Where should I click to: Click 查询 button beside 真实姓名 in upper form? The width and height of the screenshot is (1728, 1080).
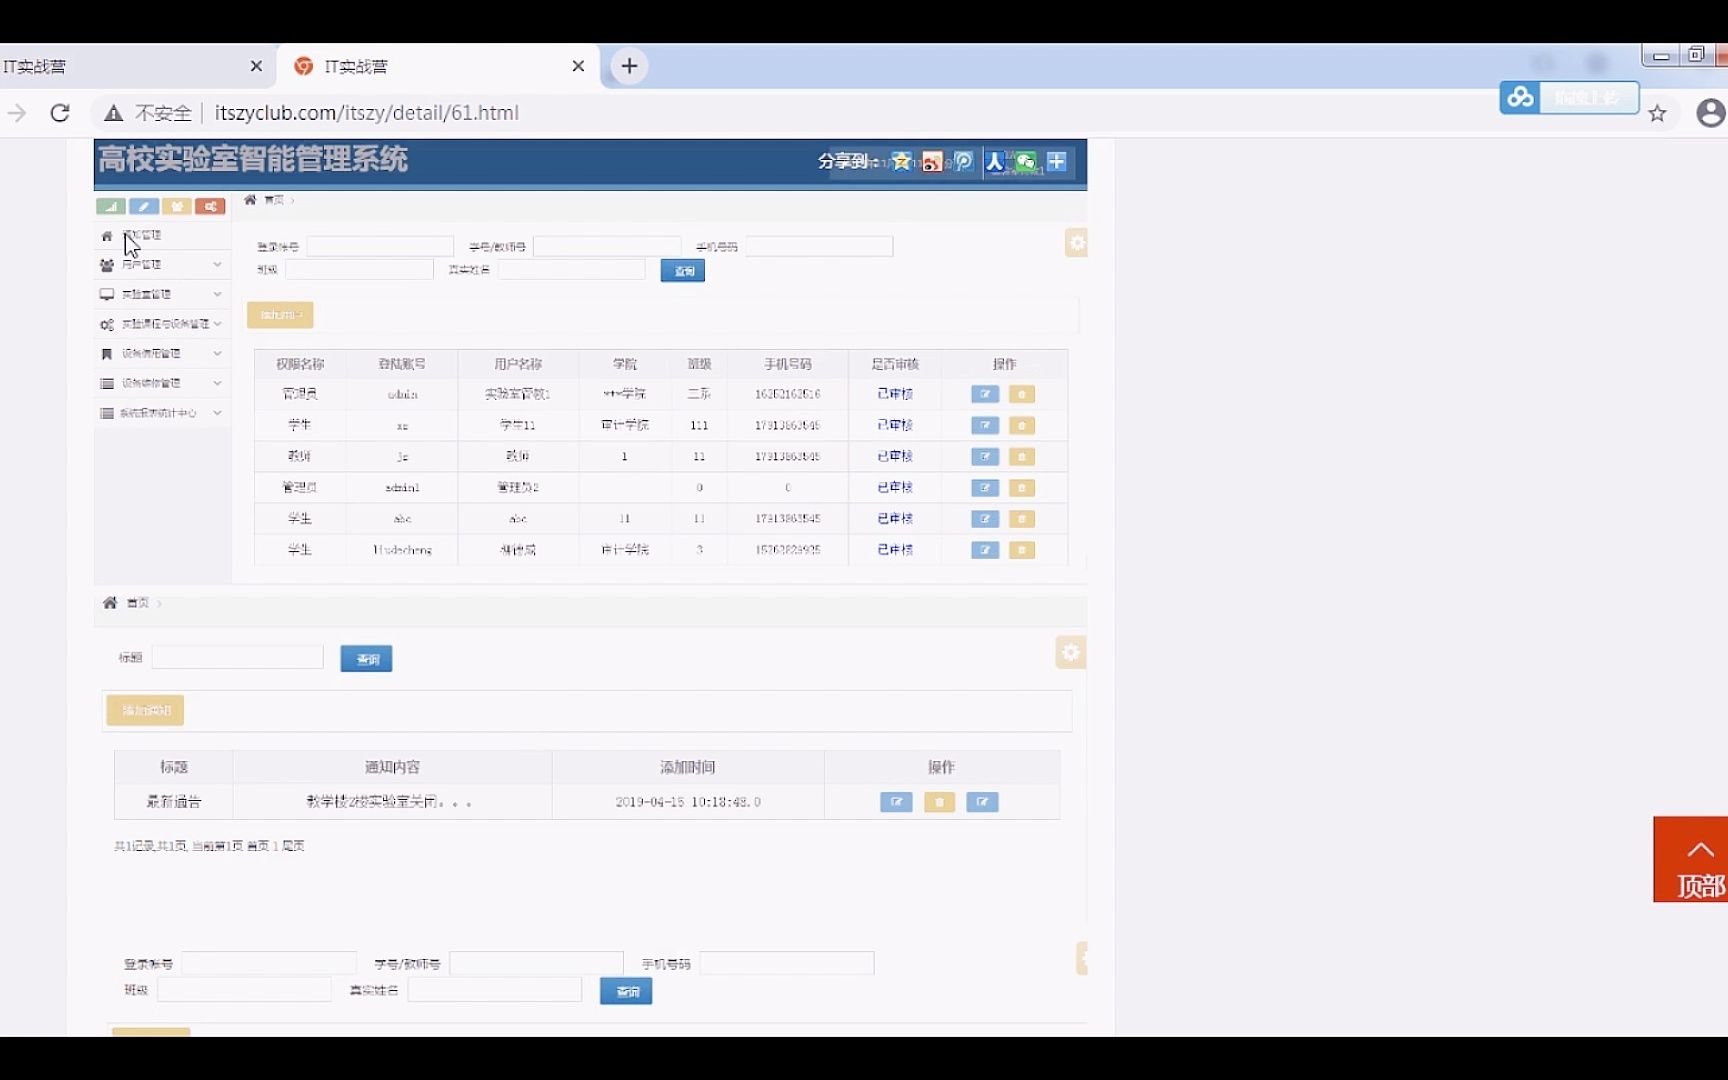683,271
